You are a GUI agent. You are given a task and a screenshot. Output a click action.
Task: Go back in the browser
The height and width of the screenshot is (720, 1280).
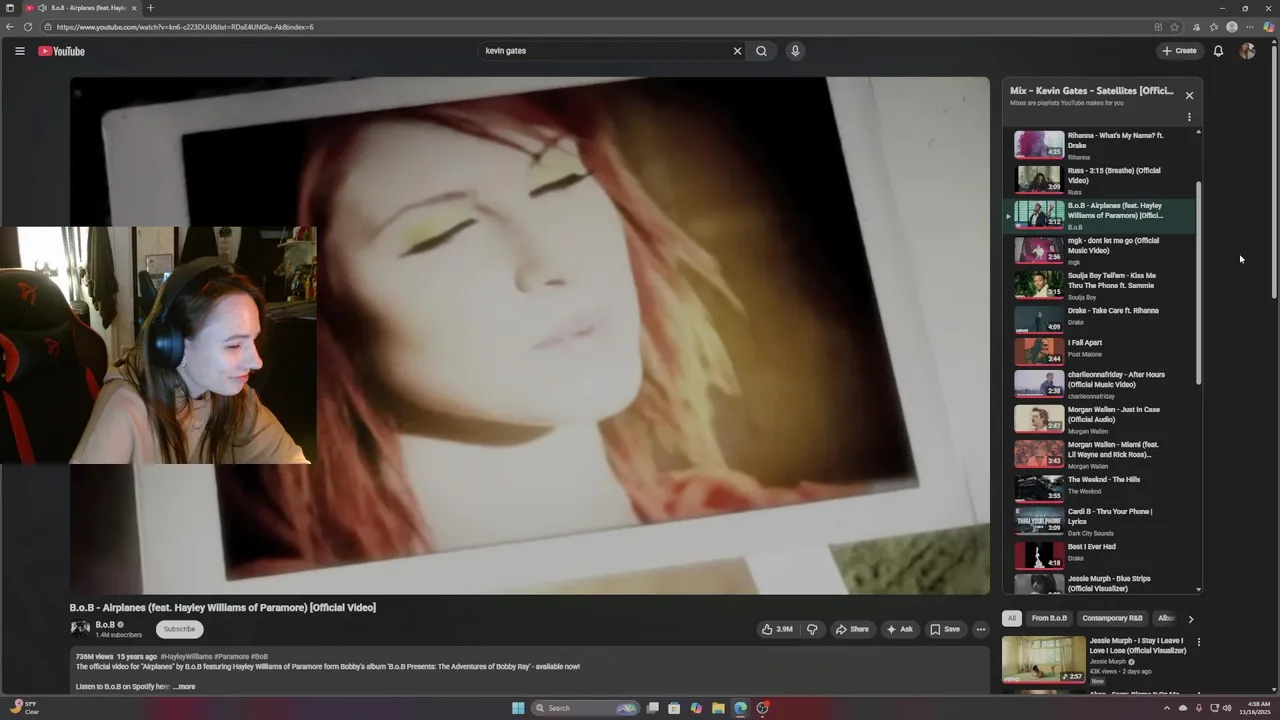tap(10, 27)
